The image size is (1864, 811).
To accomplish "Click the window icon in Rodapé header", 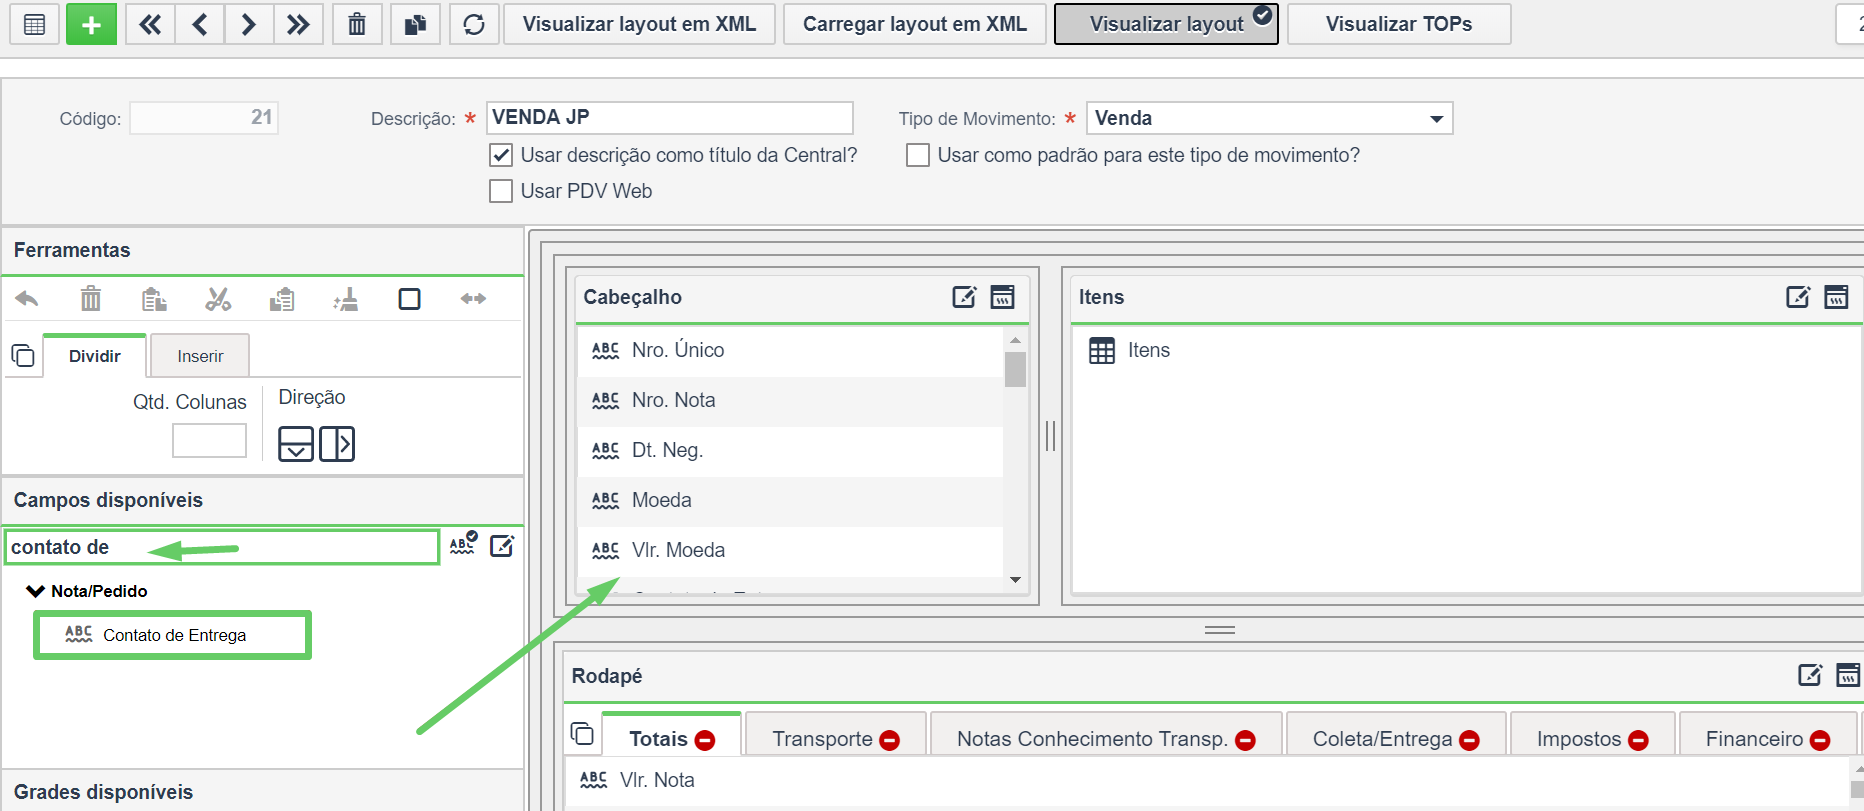I will tap(1848, 675).
